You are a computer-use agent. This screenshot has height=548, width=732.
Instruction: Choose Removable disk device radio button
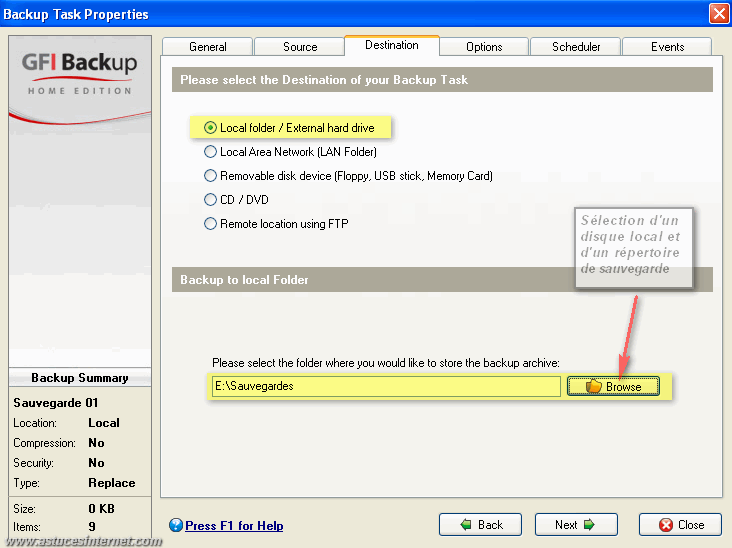[x=210, y=176]
